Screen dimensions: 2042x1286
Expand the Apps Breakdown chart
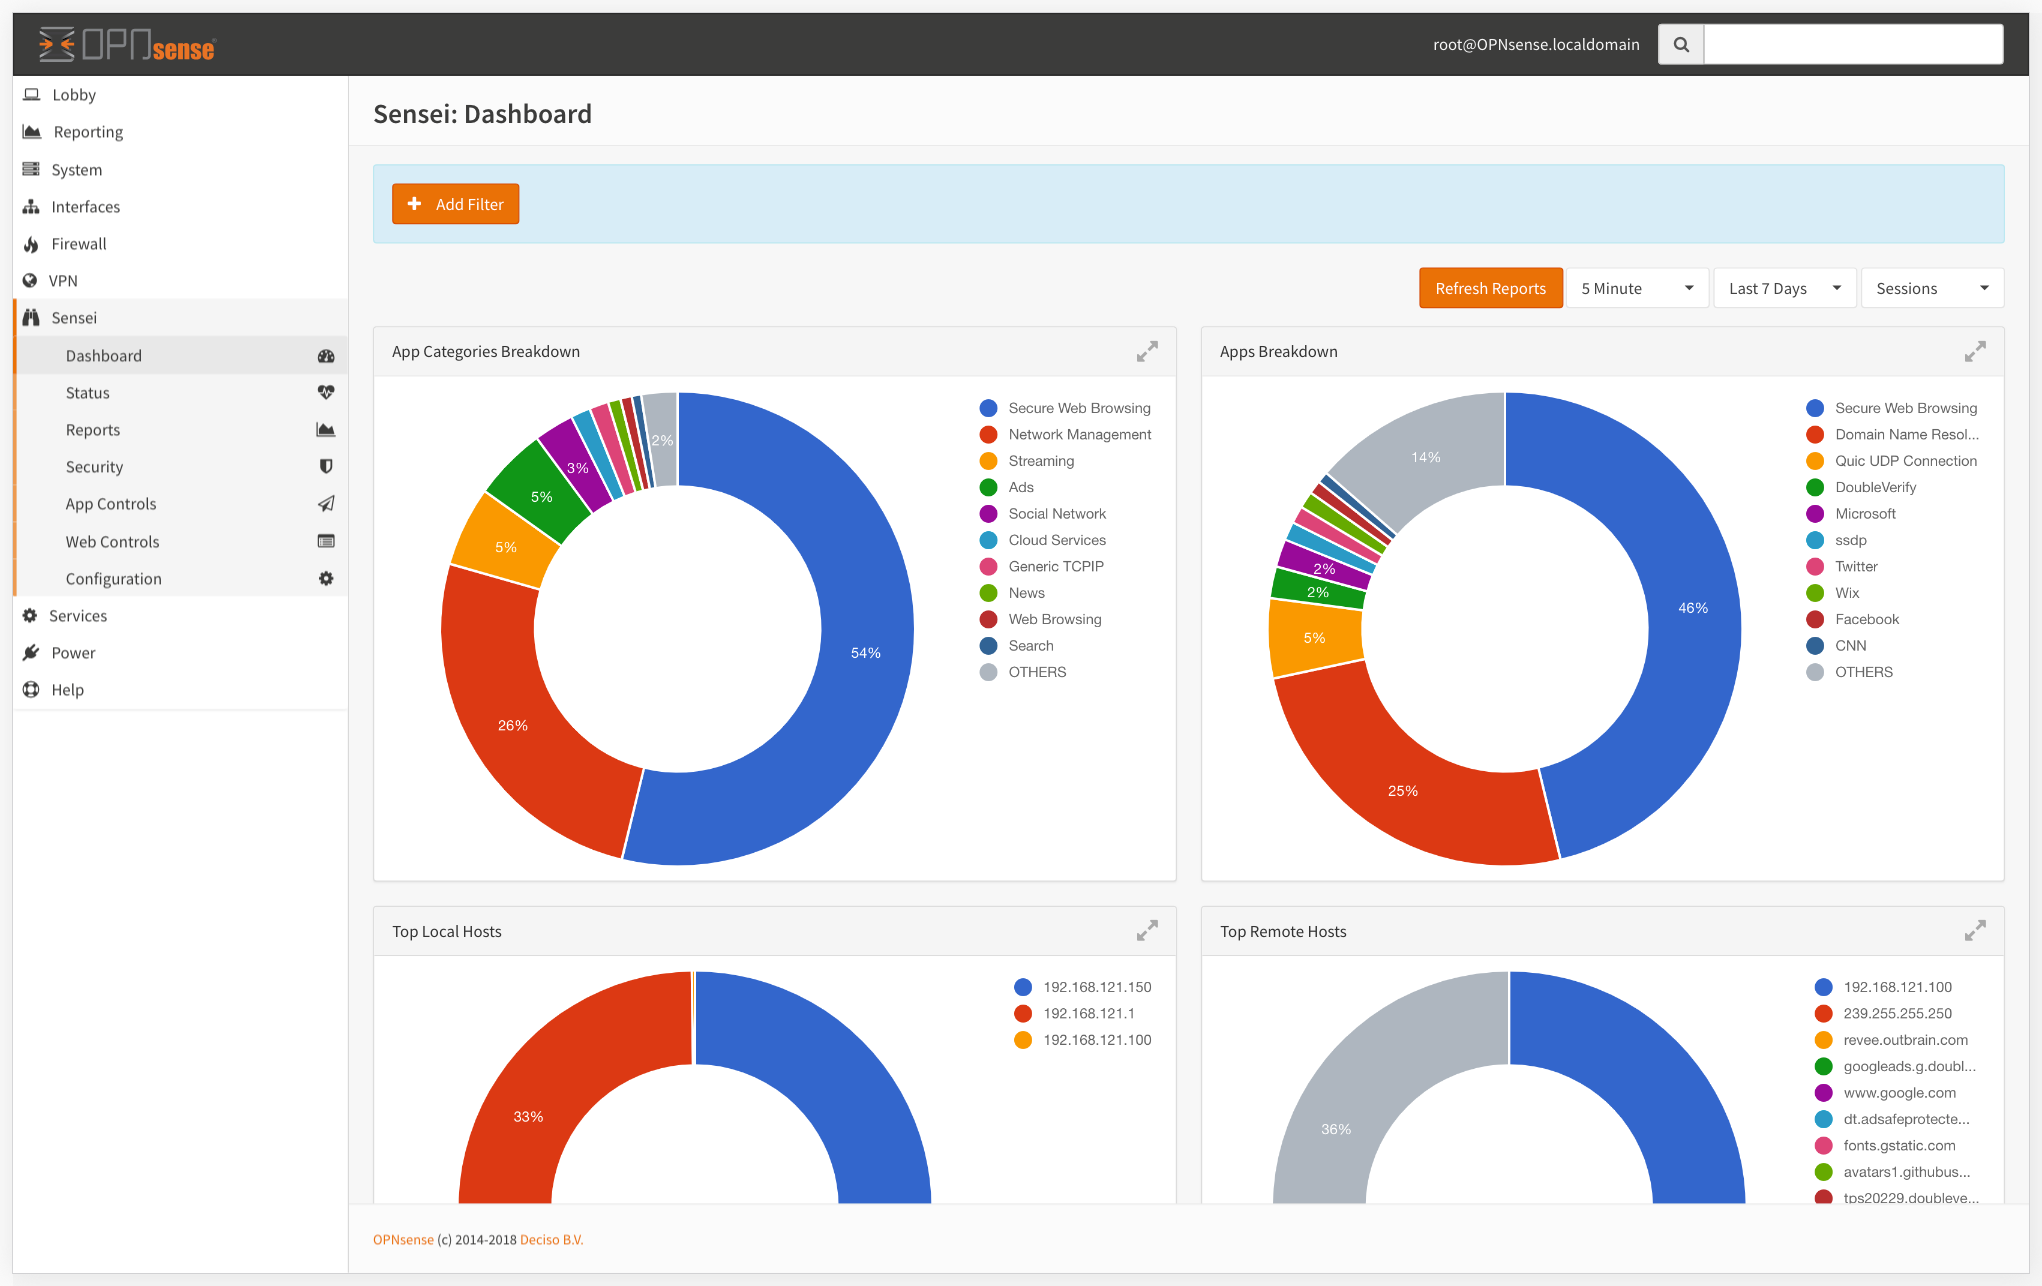(1975, 351)
